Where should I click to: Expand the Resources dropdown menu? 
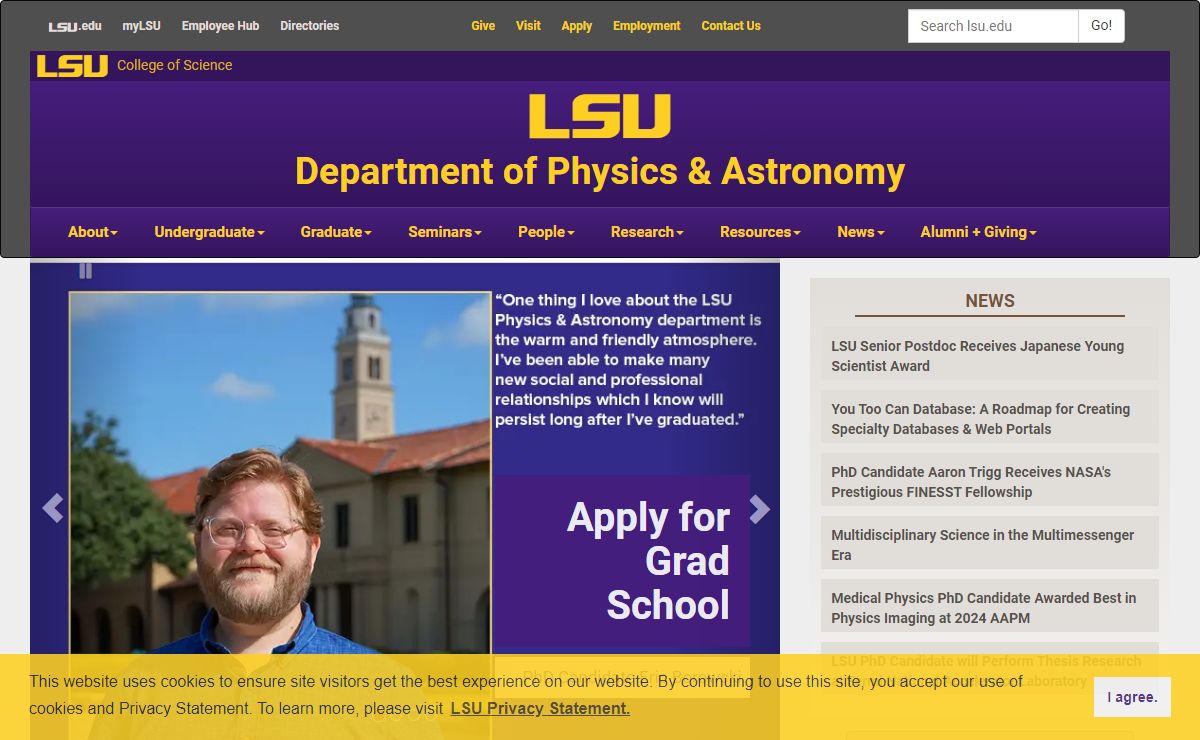(x=760, y=232)
